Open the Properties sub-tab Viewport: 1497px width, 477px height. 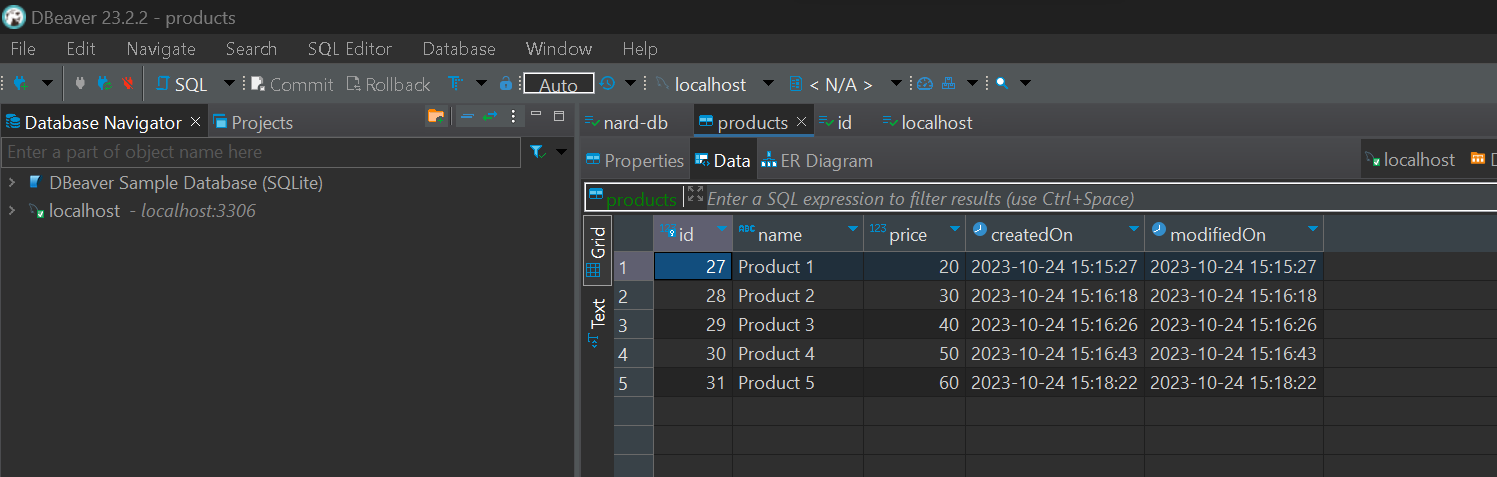click(x=635, y=160)
